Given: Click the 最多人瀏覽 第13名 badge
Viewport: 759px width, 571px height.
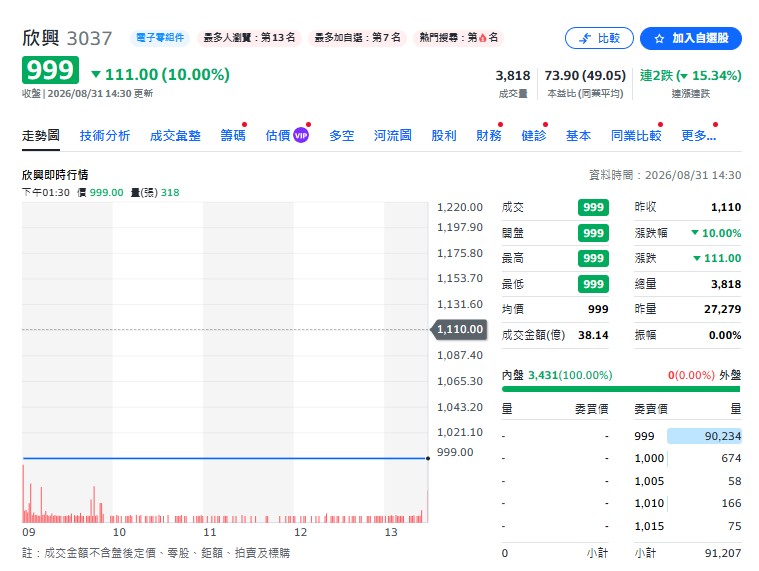Looking at the screenshot, I should pos(249,38).
